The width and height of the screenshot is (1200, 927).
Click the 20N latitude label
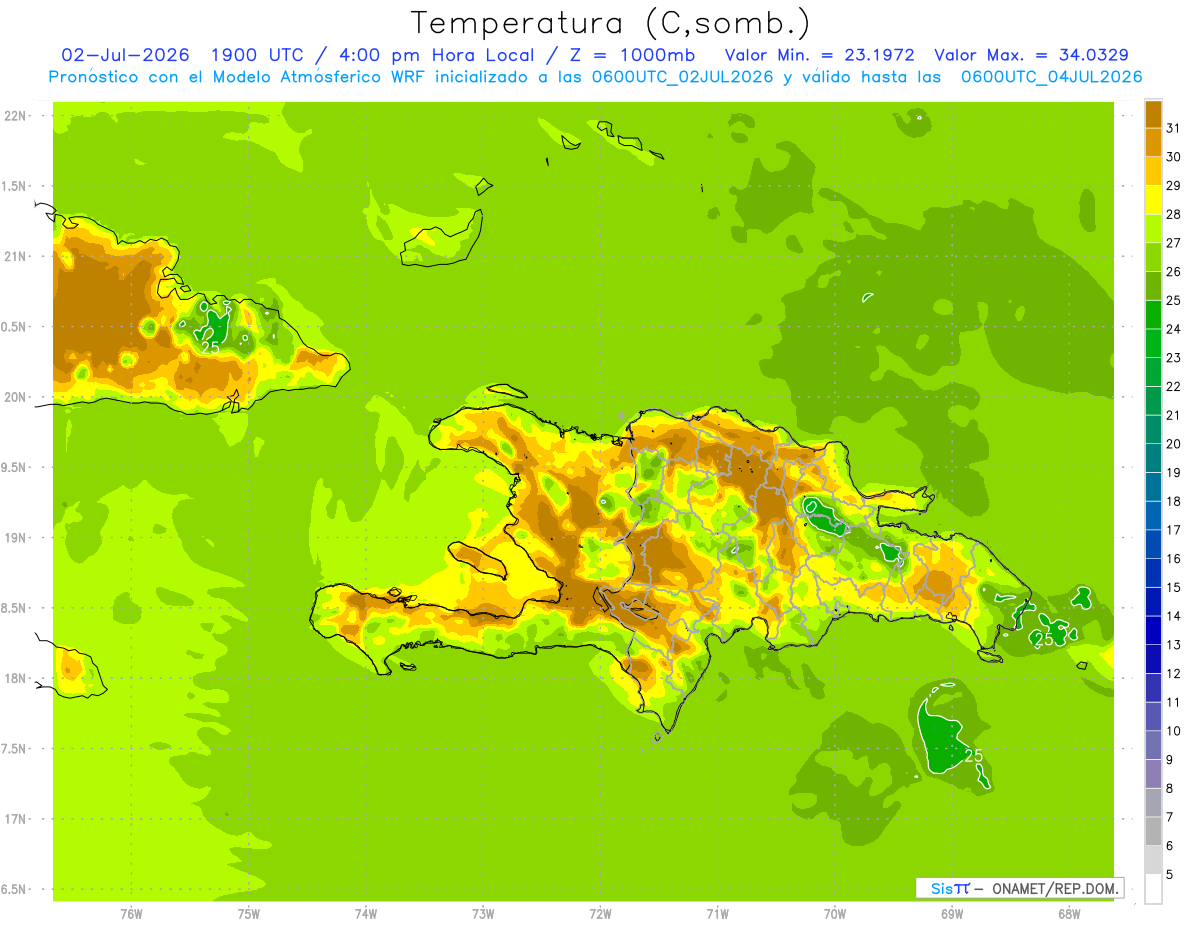[15, 397]
